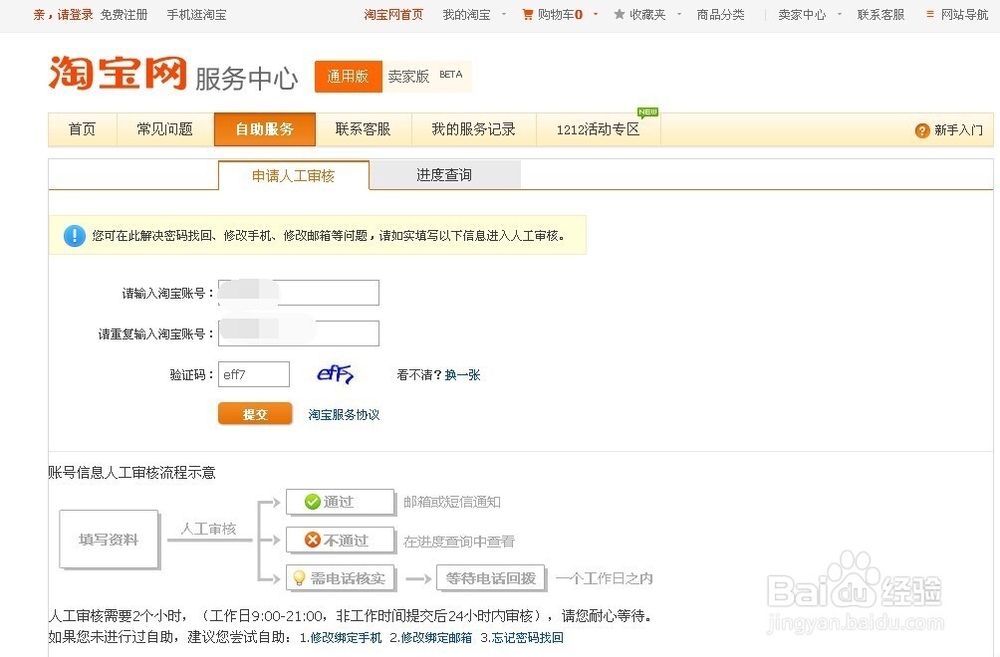Focus the 请重复输入淘宝账号 input field
Image resolution: width=1000 pixels, height=657 pixels.
[298, 333]
